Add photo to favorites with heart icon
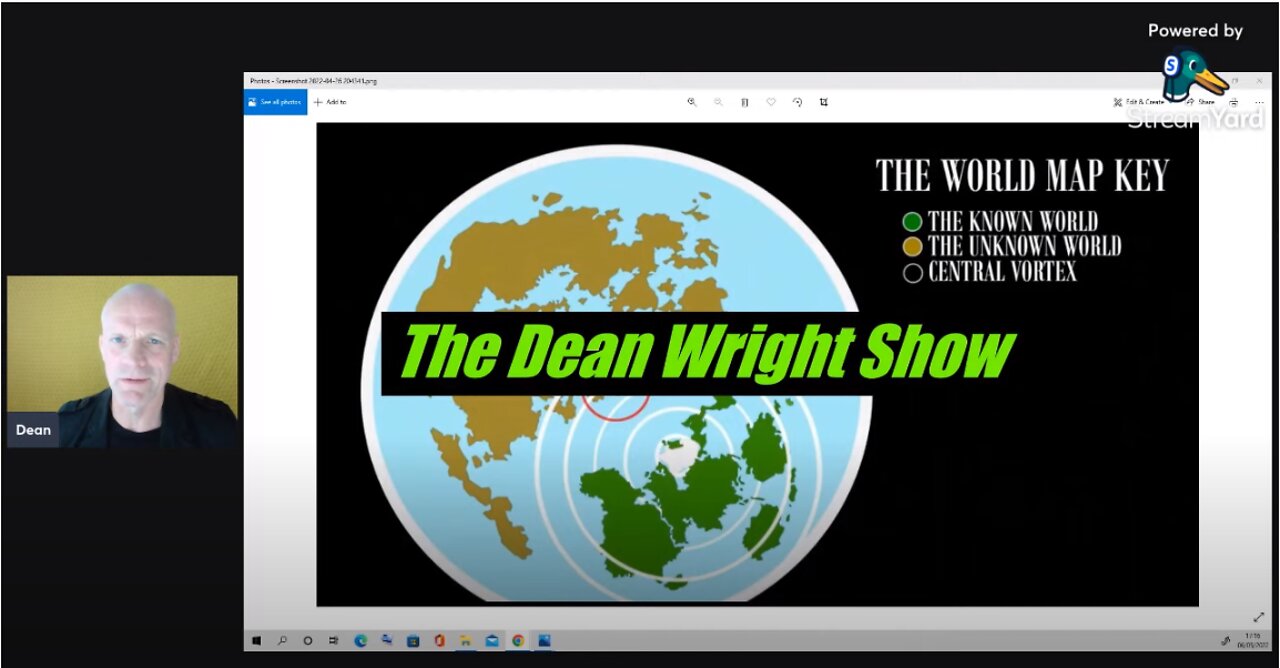Viewport: 1280px width, 668px height. coord(771,102)
